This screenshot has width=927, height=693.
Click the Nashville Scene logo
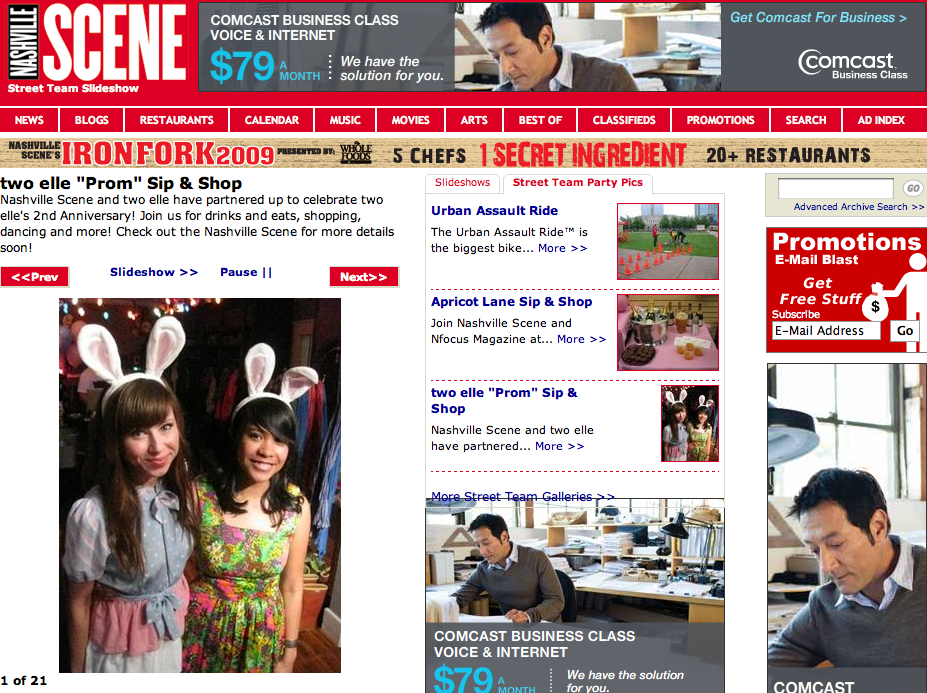coord(97,42)
